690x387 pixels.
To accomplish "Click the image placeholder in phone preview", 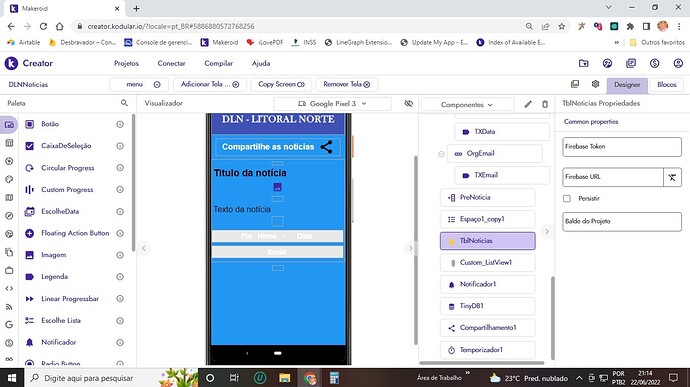I will coord(278,187).
